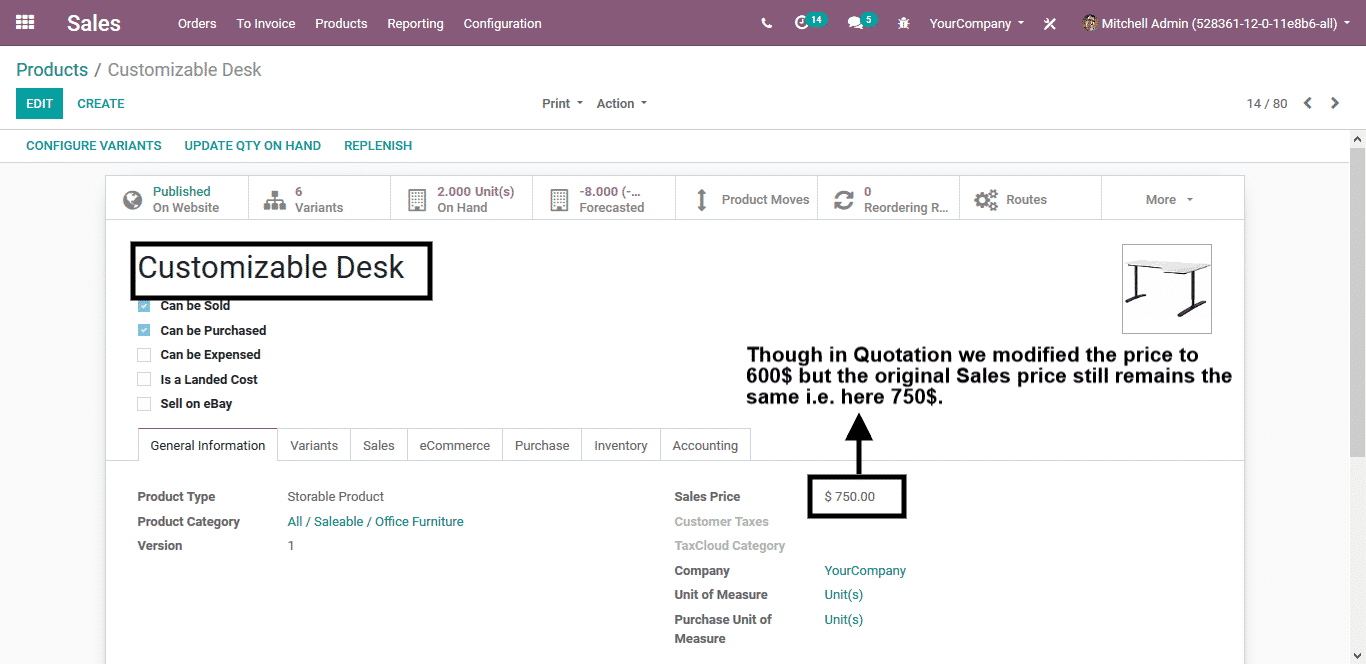Open the apps grid menu icon
1366x664 pixels.
25,23
